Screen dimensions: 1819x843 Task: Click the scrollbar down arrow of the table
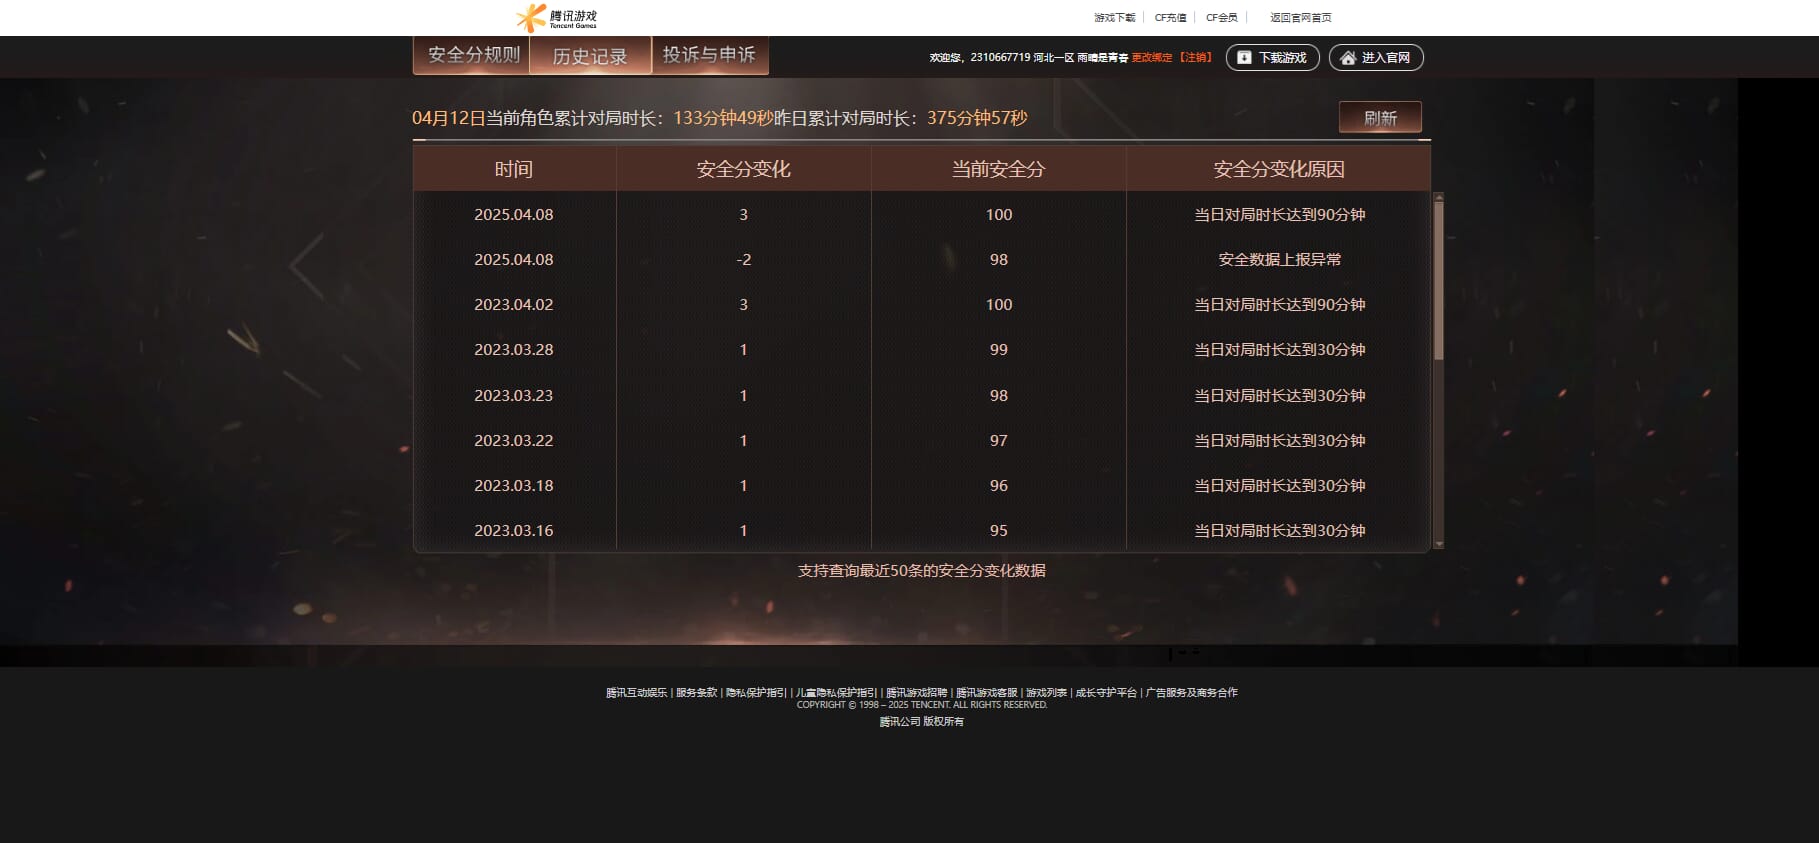1439,544
